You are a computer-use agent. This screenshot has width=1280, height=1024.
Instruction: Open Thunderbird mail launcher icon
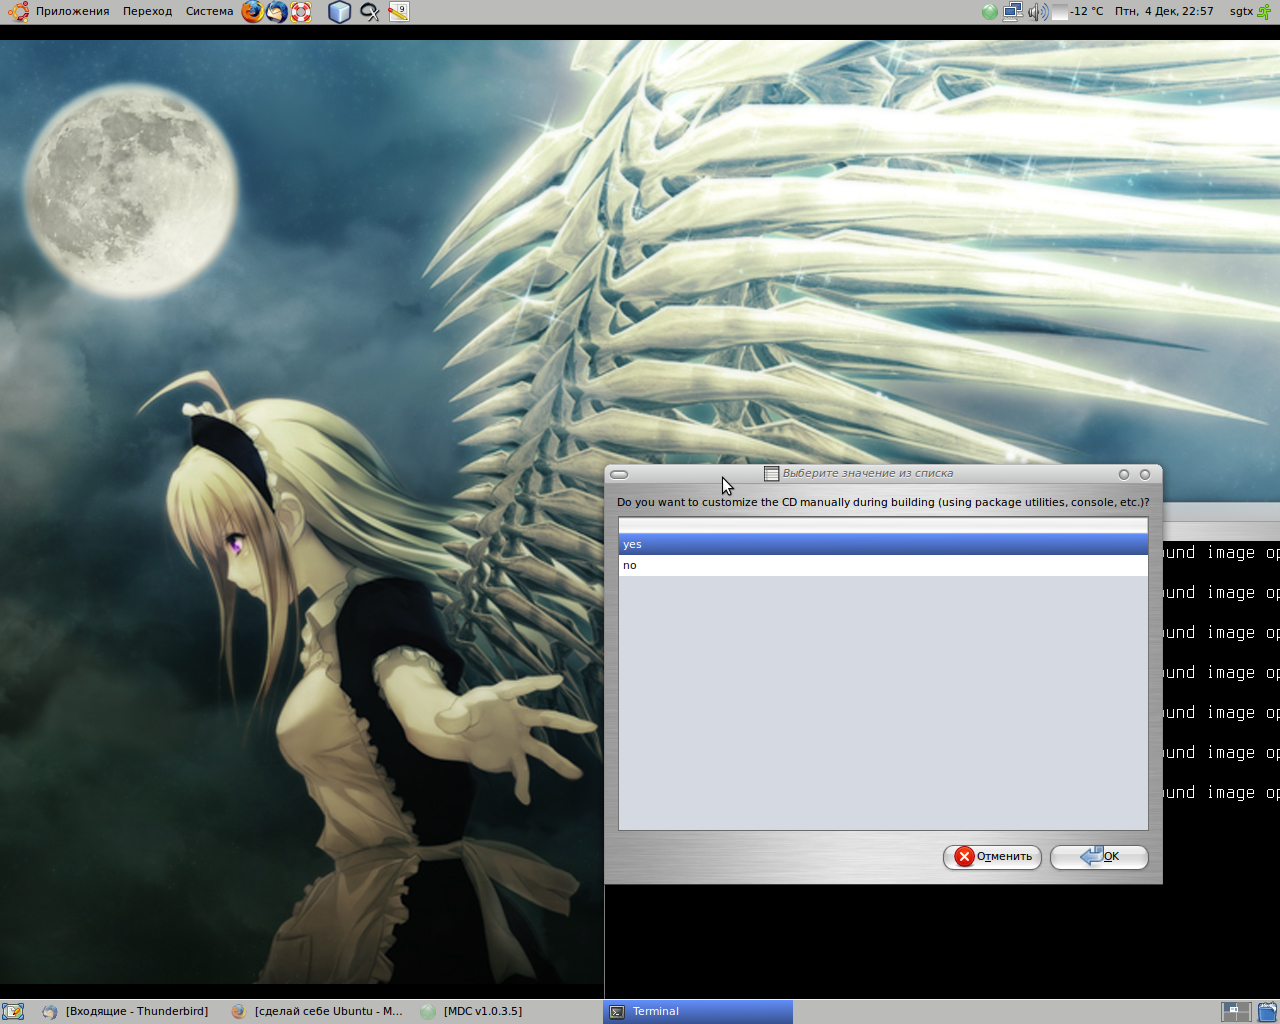(x=277, y=12)
